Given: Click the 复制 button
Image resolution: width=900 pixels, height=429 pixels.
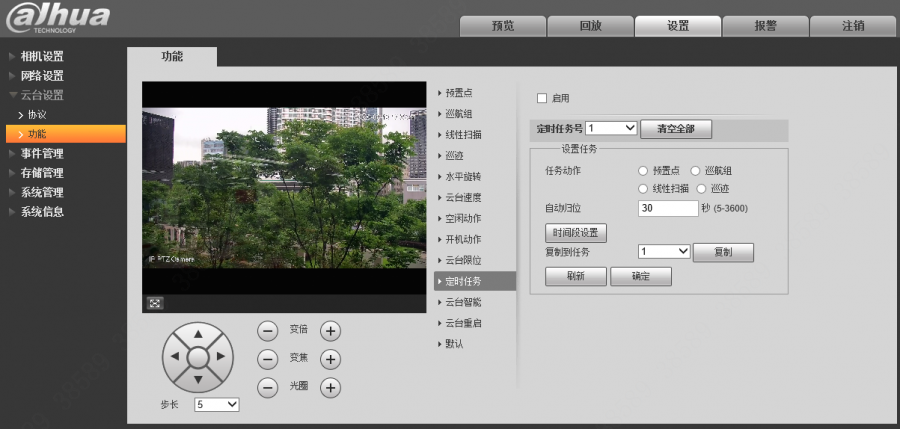Looking at the screenshot, I should [x=723, y=252].
